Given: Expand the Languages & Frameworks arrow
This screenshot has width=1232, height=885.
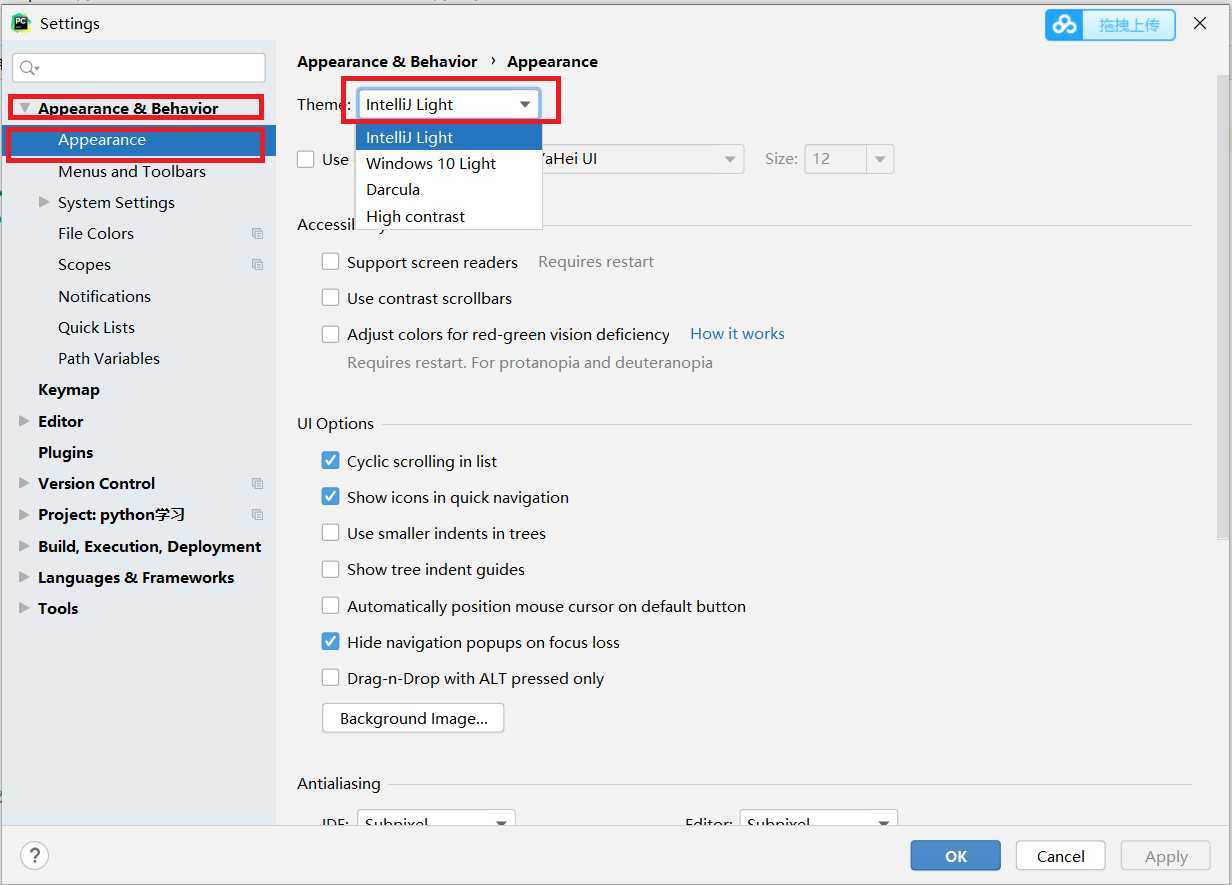Looking at the screenshot, I should tap(24, 577).
